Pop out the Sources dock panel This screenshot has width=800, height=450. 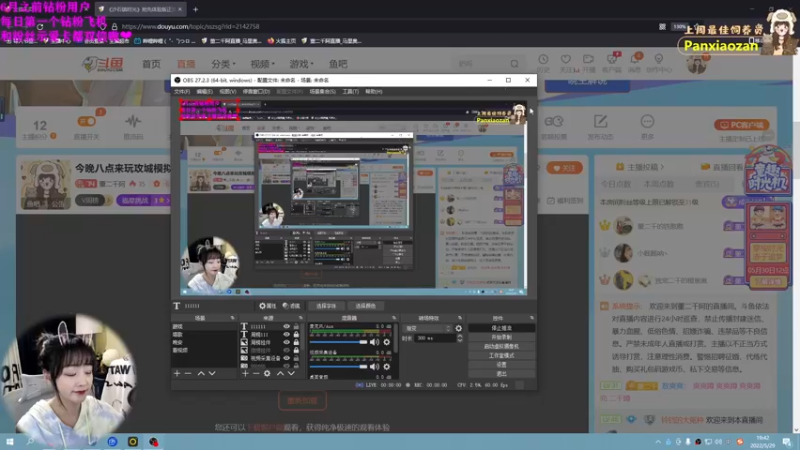tap(301, 318)
